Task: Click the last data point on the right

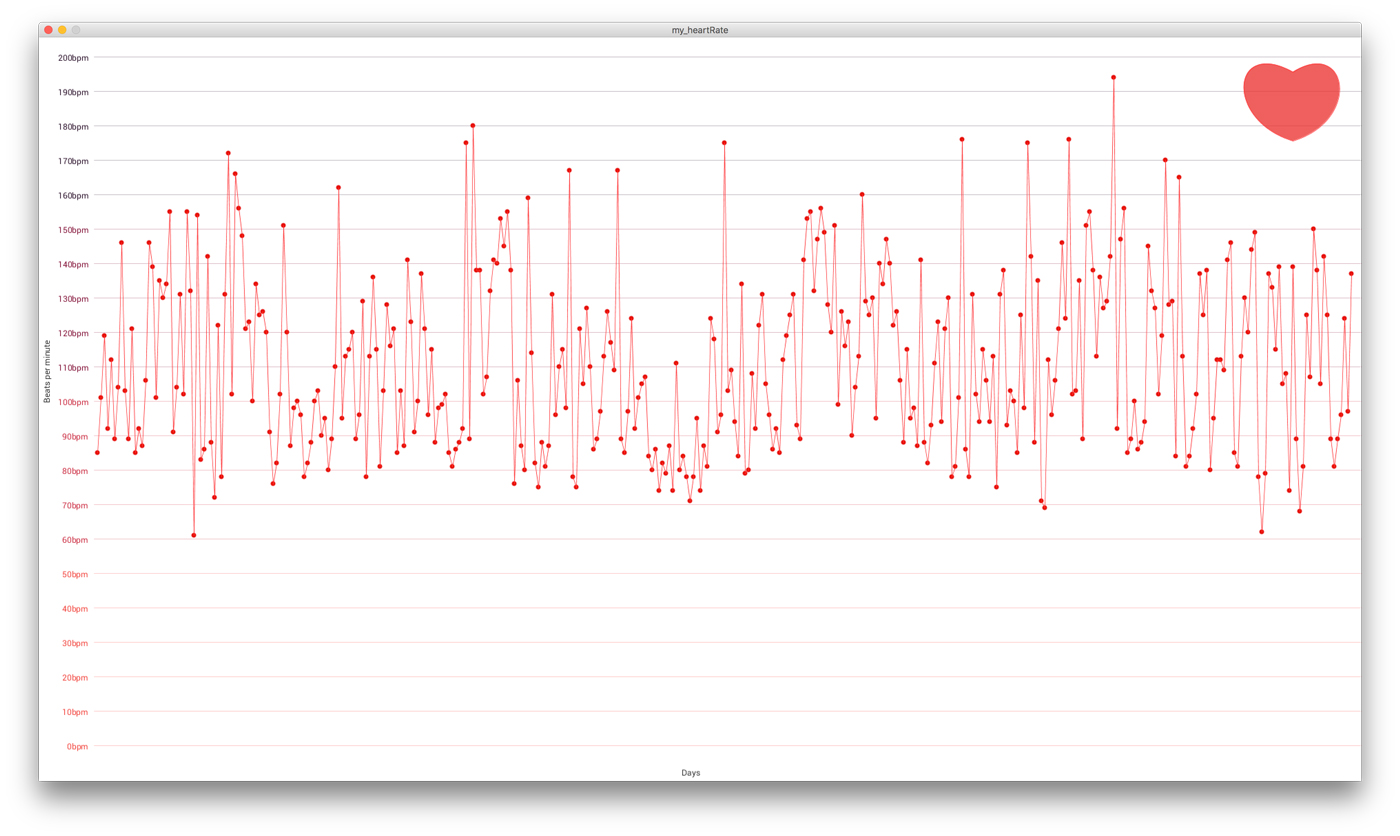Action: coord(1351,274)
